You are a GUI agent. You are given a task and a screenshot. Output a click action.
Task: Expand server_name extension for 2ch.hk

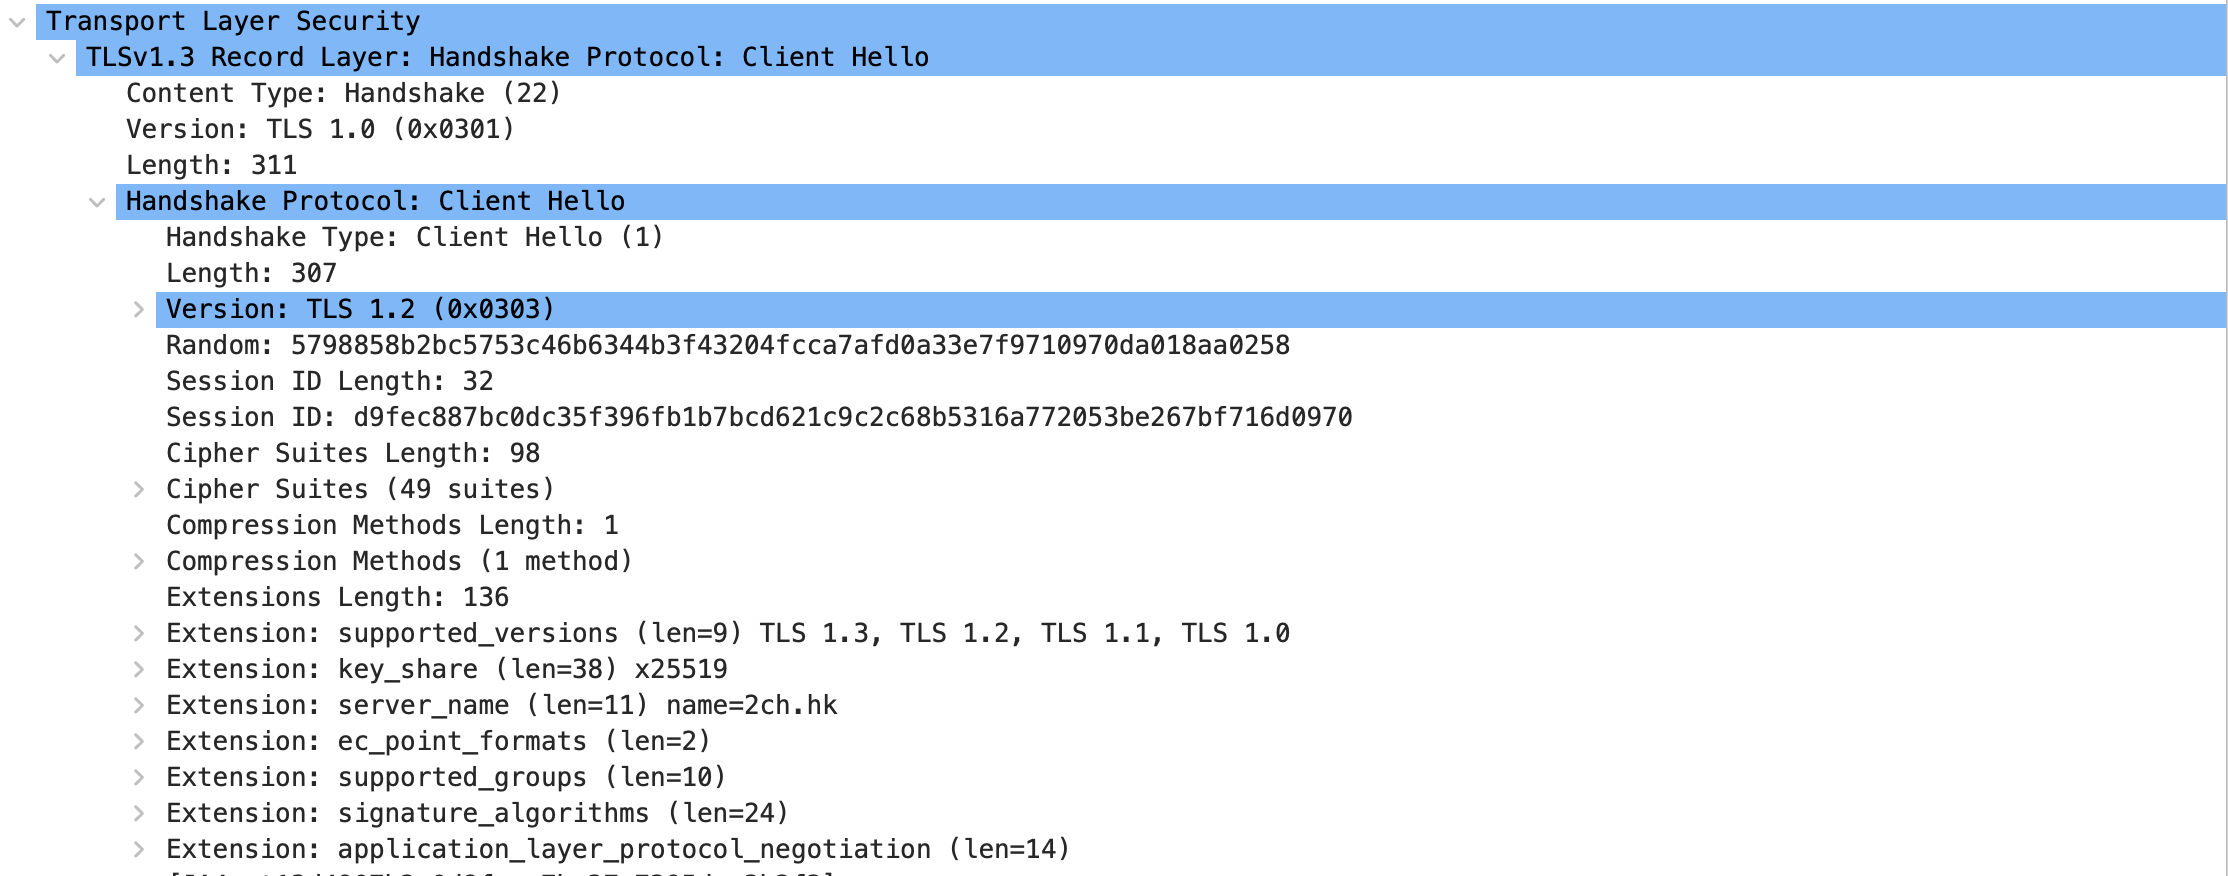click(x=139, y=706)
